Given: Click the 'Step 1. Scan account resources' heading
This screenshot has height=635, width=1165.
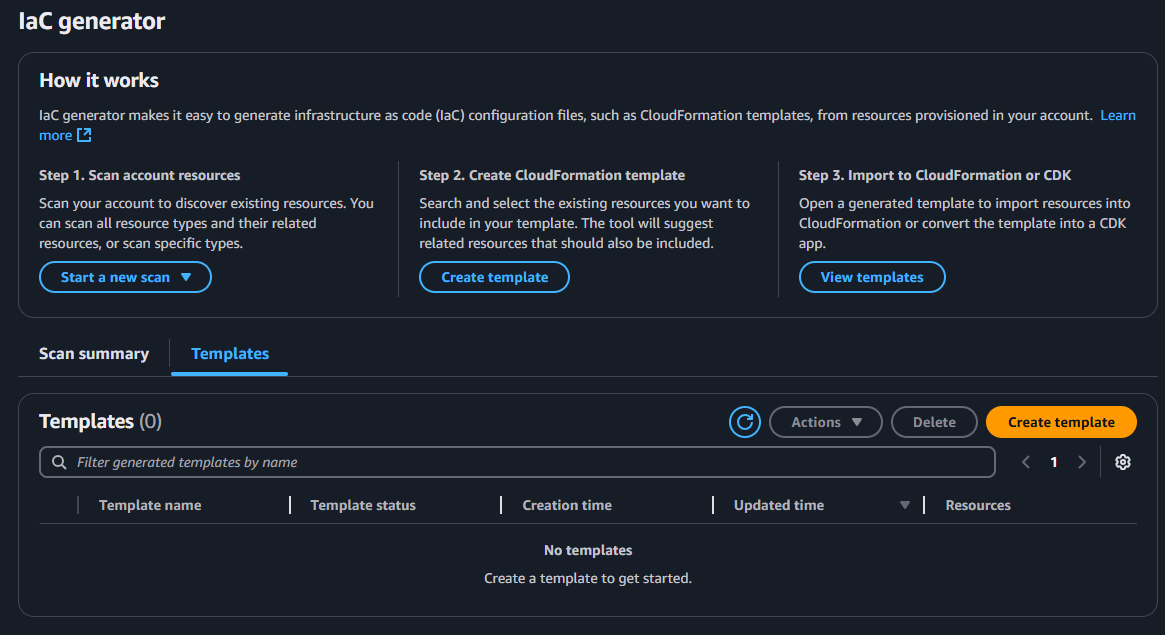Looking at the screenshot, I should point(140,175).
